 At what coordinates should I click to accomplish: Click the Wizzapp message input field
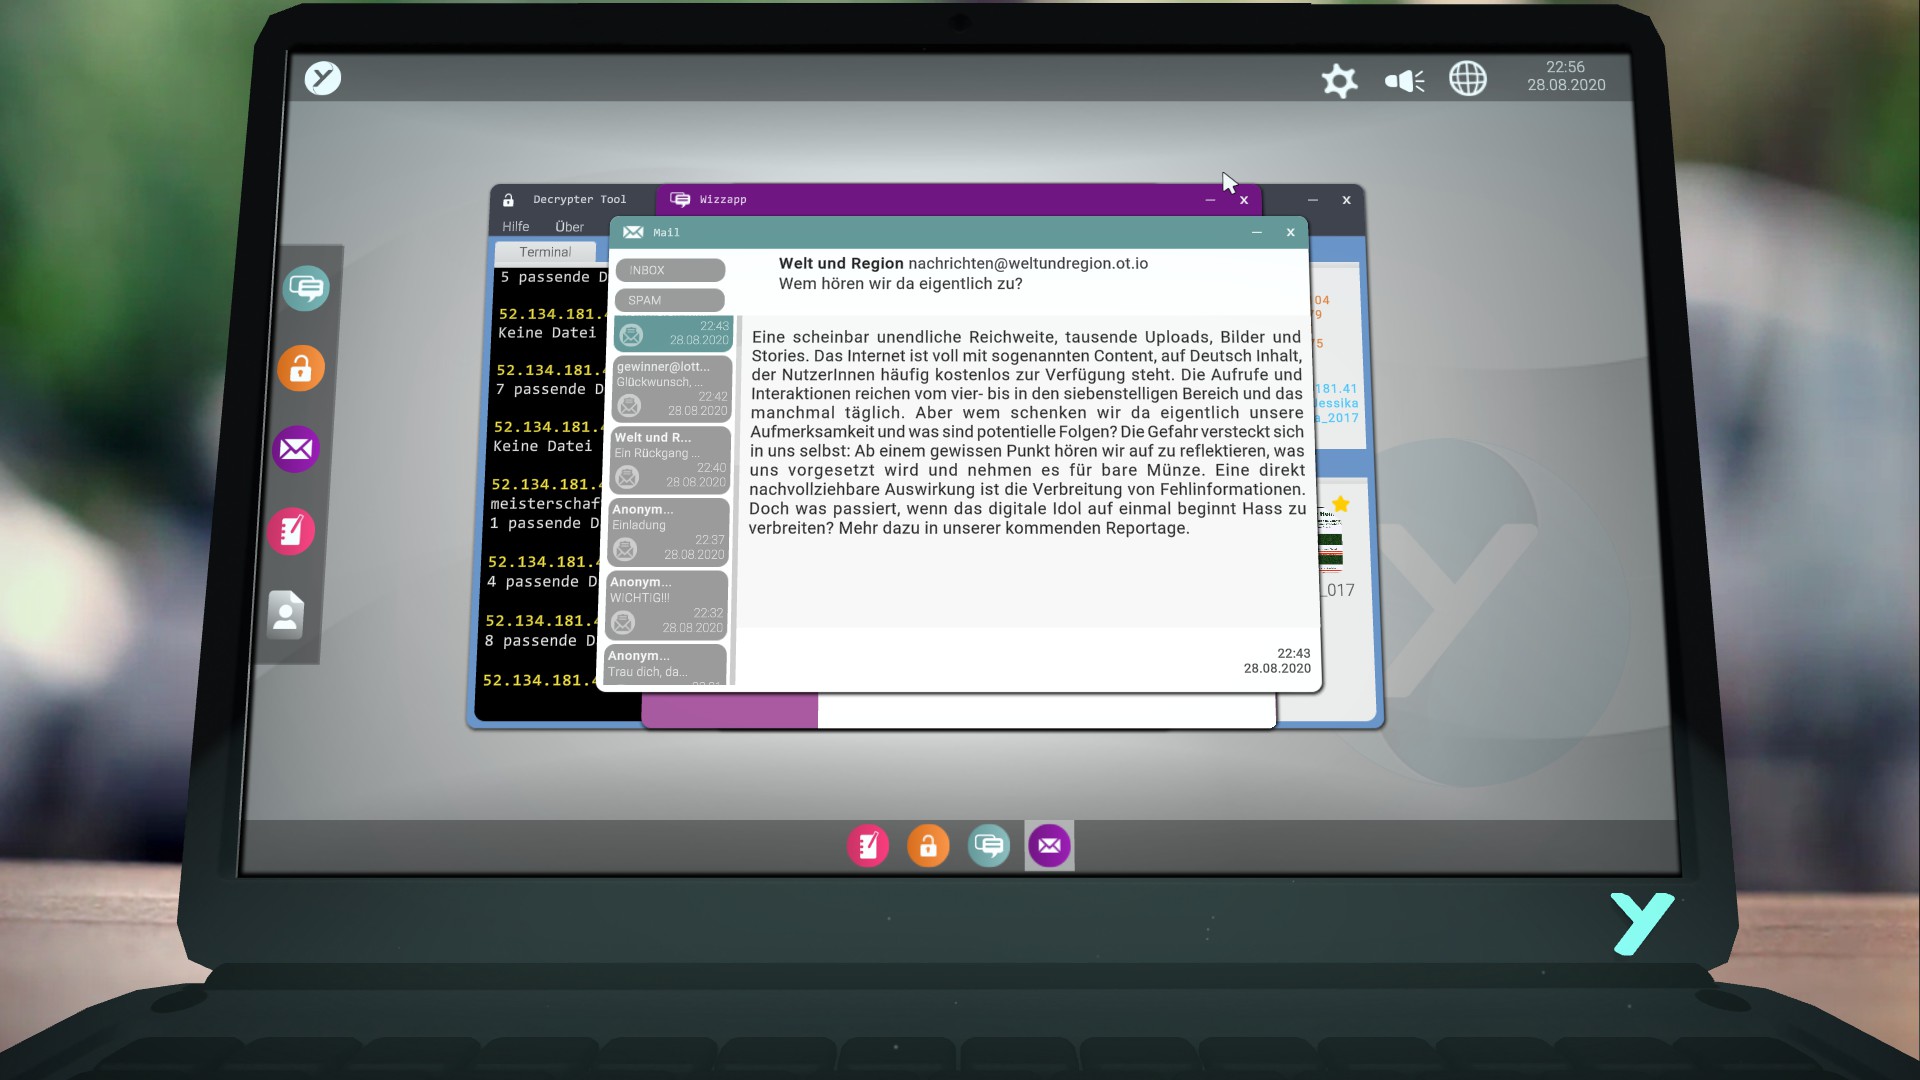click(x=1046, y=711)
